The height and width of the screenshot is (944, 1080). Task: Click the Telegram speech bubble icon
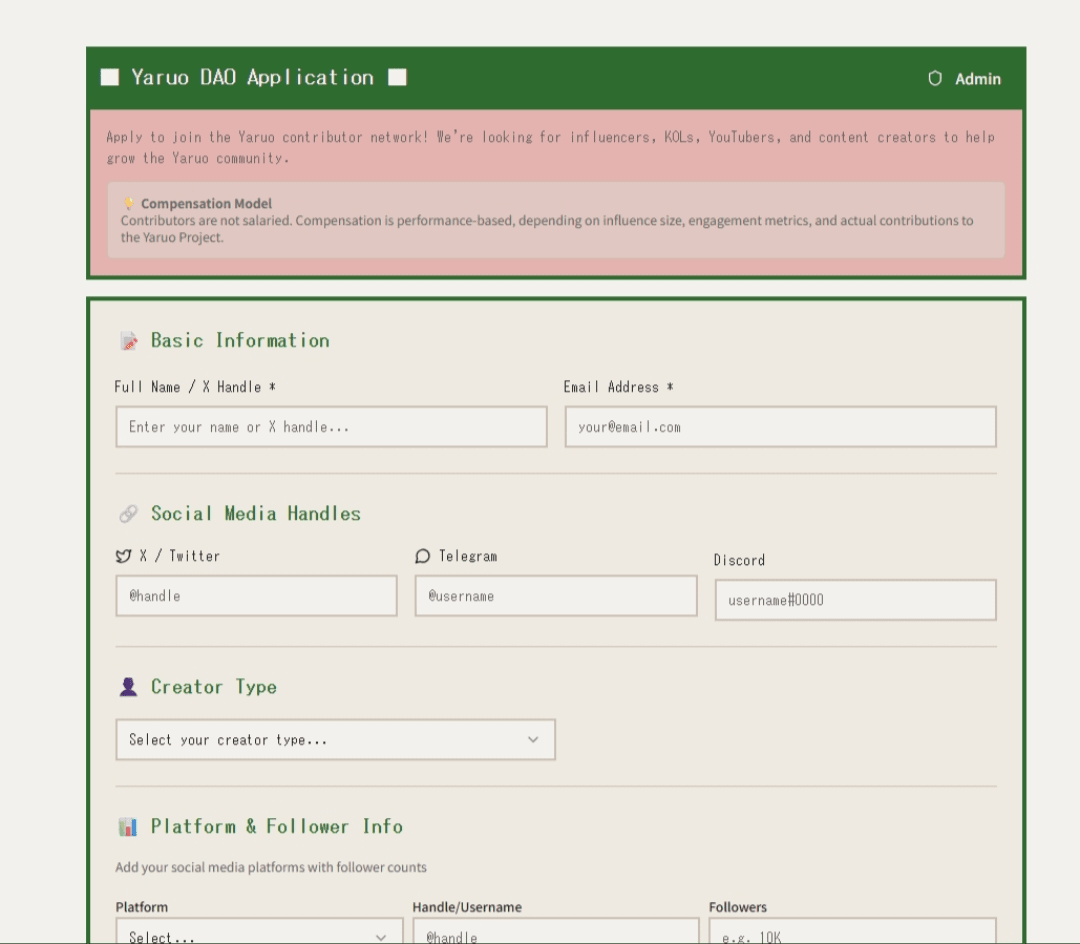click(x=423, y=556)
